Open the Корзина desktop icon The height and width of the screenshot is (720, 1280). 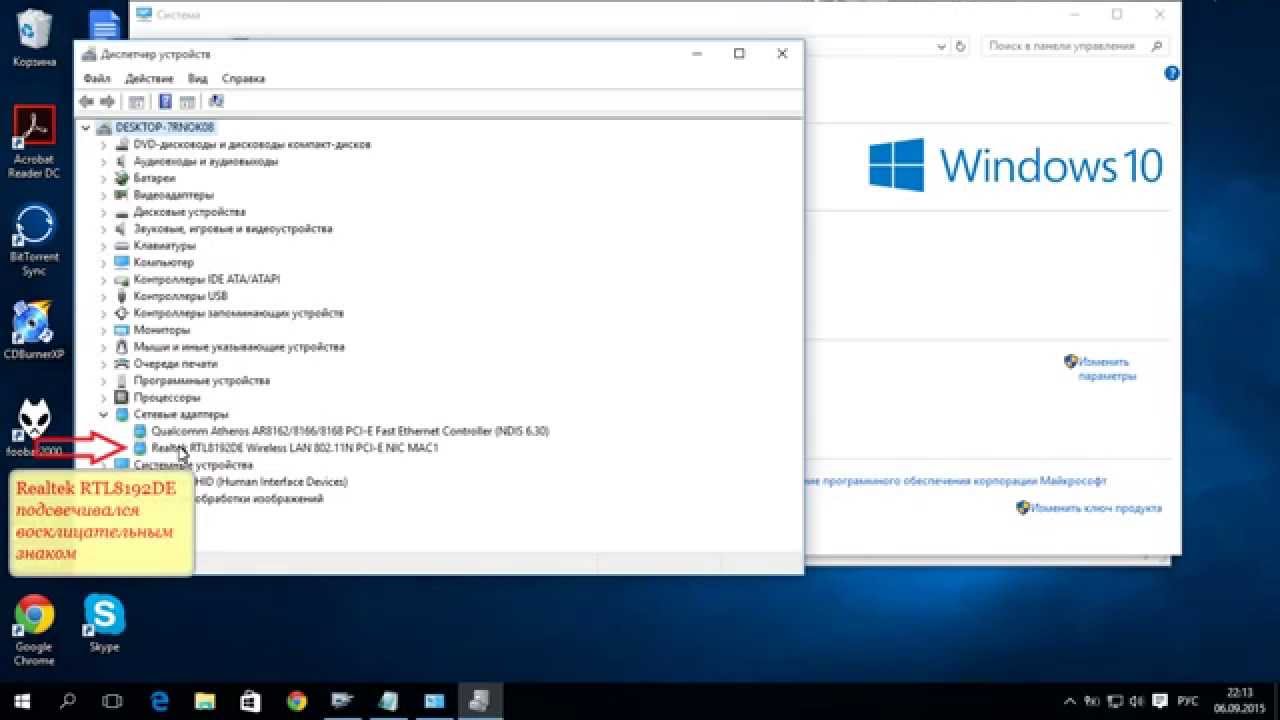[35, 39]
